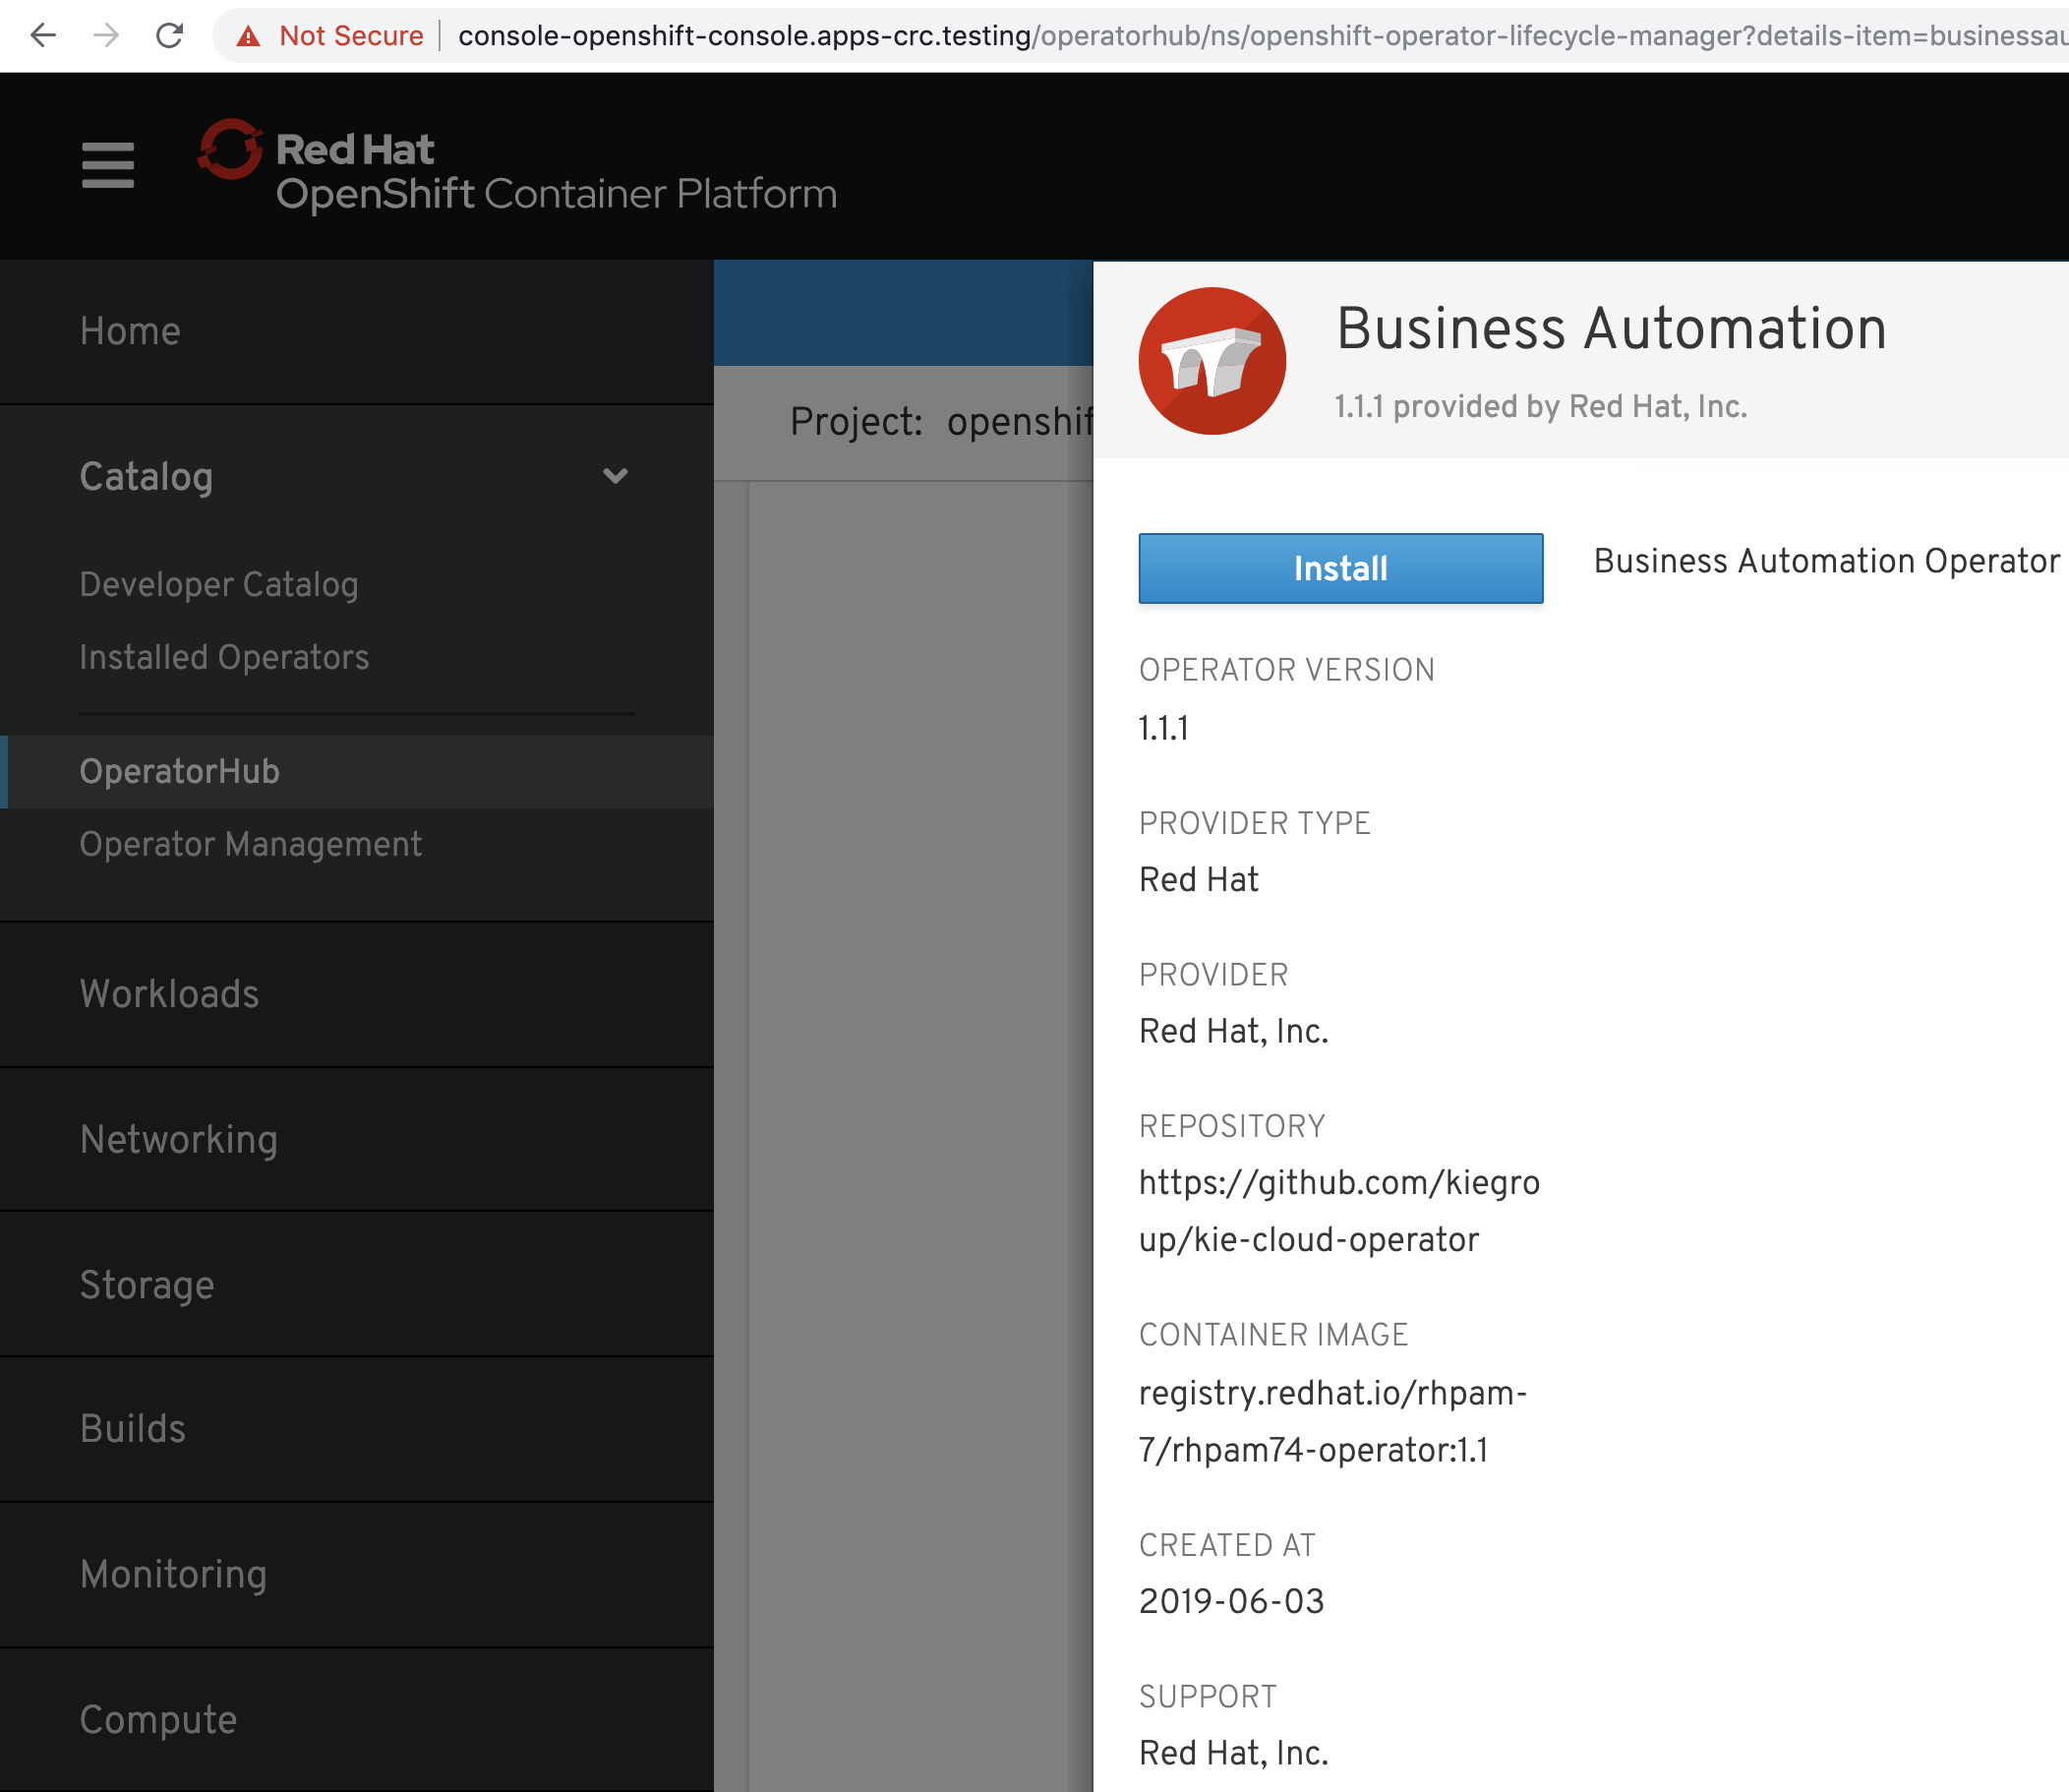Go to Home in sidebar
This screenshot has width=2069, height=1792.
pyautogui.click(x=130, y=331)
